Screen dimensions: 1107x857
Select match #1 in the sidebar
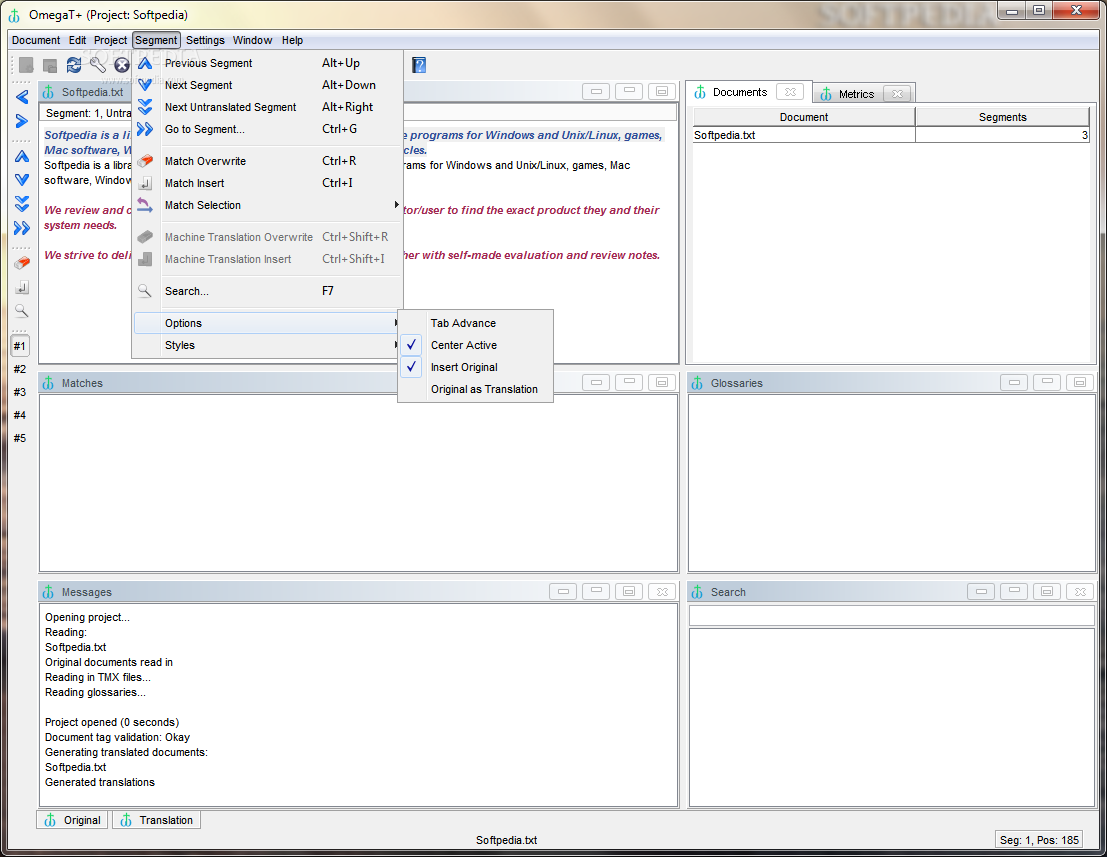pos(20,346)
